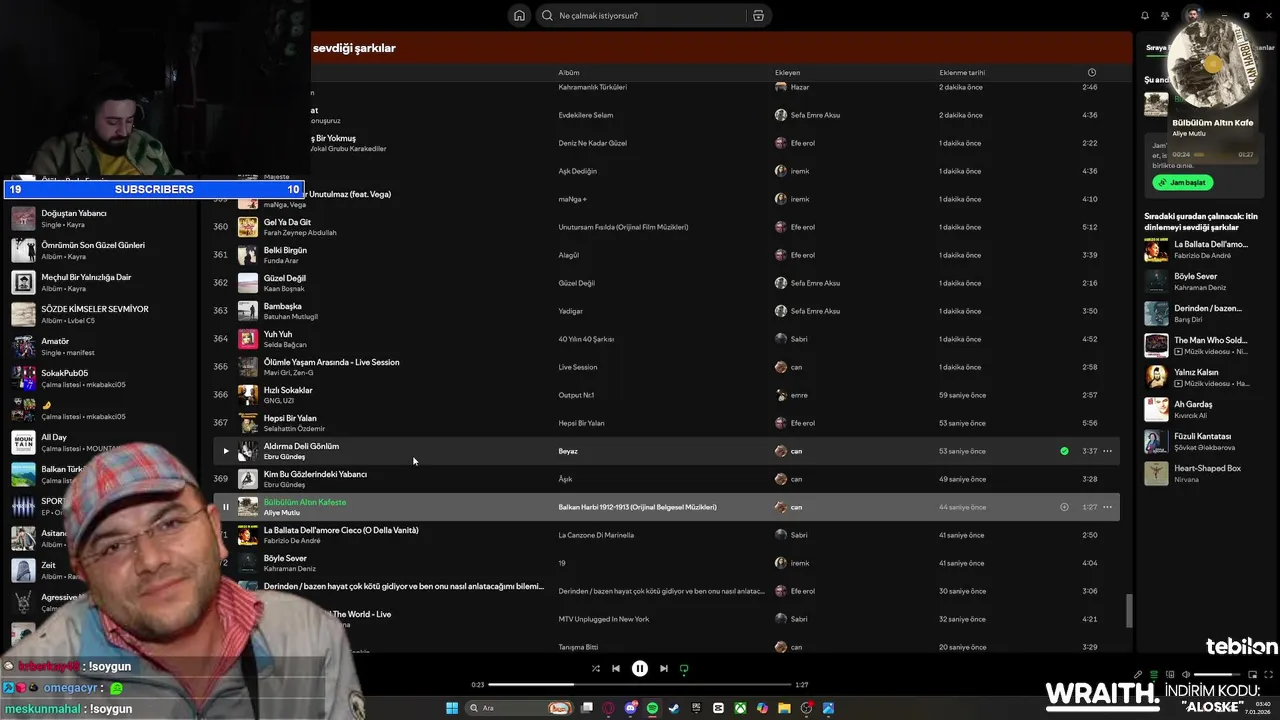Toggle shuffle playback
1280x720 pixels.
[595, 668]
